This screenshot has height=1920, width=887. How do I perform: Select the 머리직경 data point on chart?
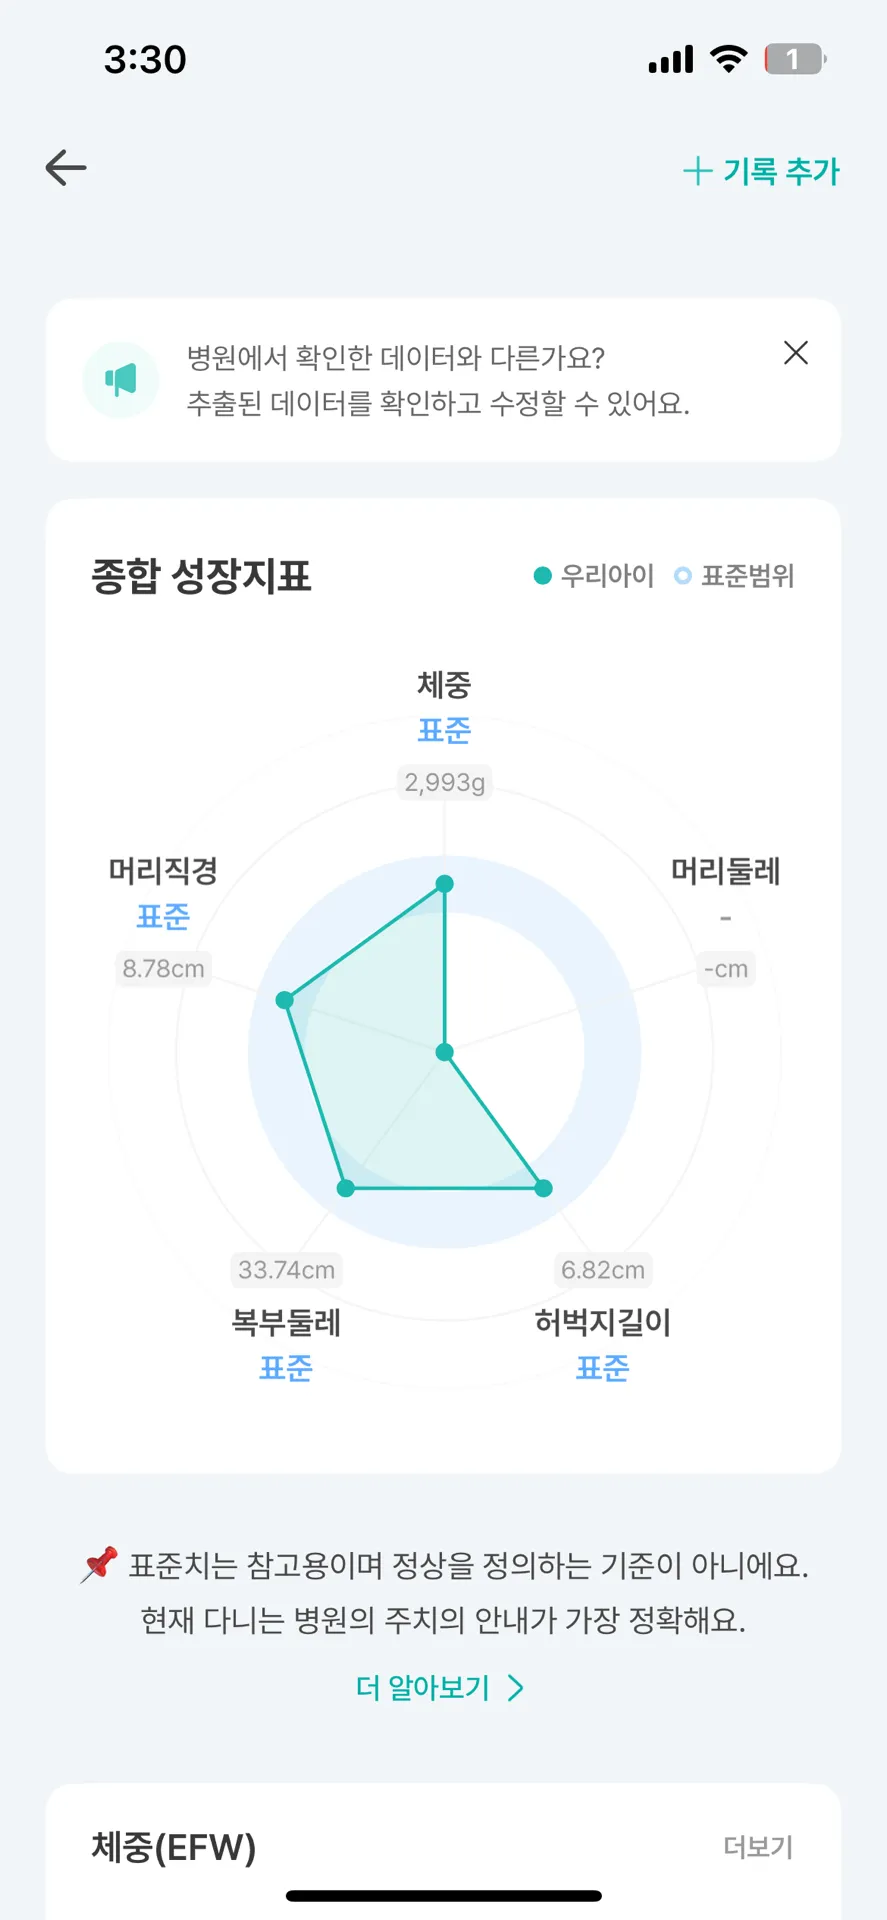click(284, 1000)
